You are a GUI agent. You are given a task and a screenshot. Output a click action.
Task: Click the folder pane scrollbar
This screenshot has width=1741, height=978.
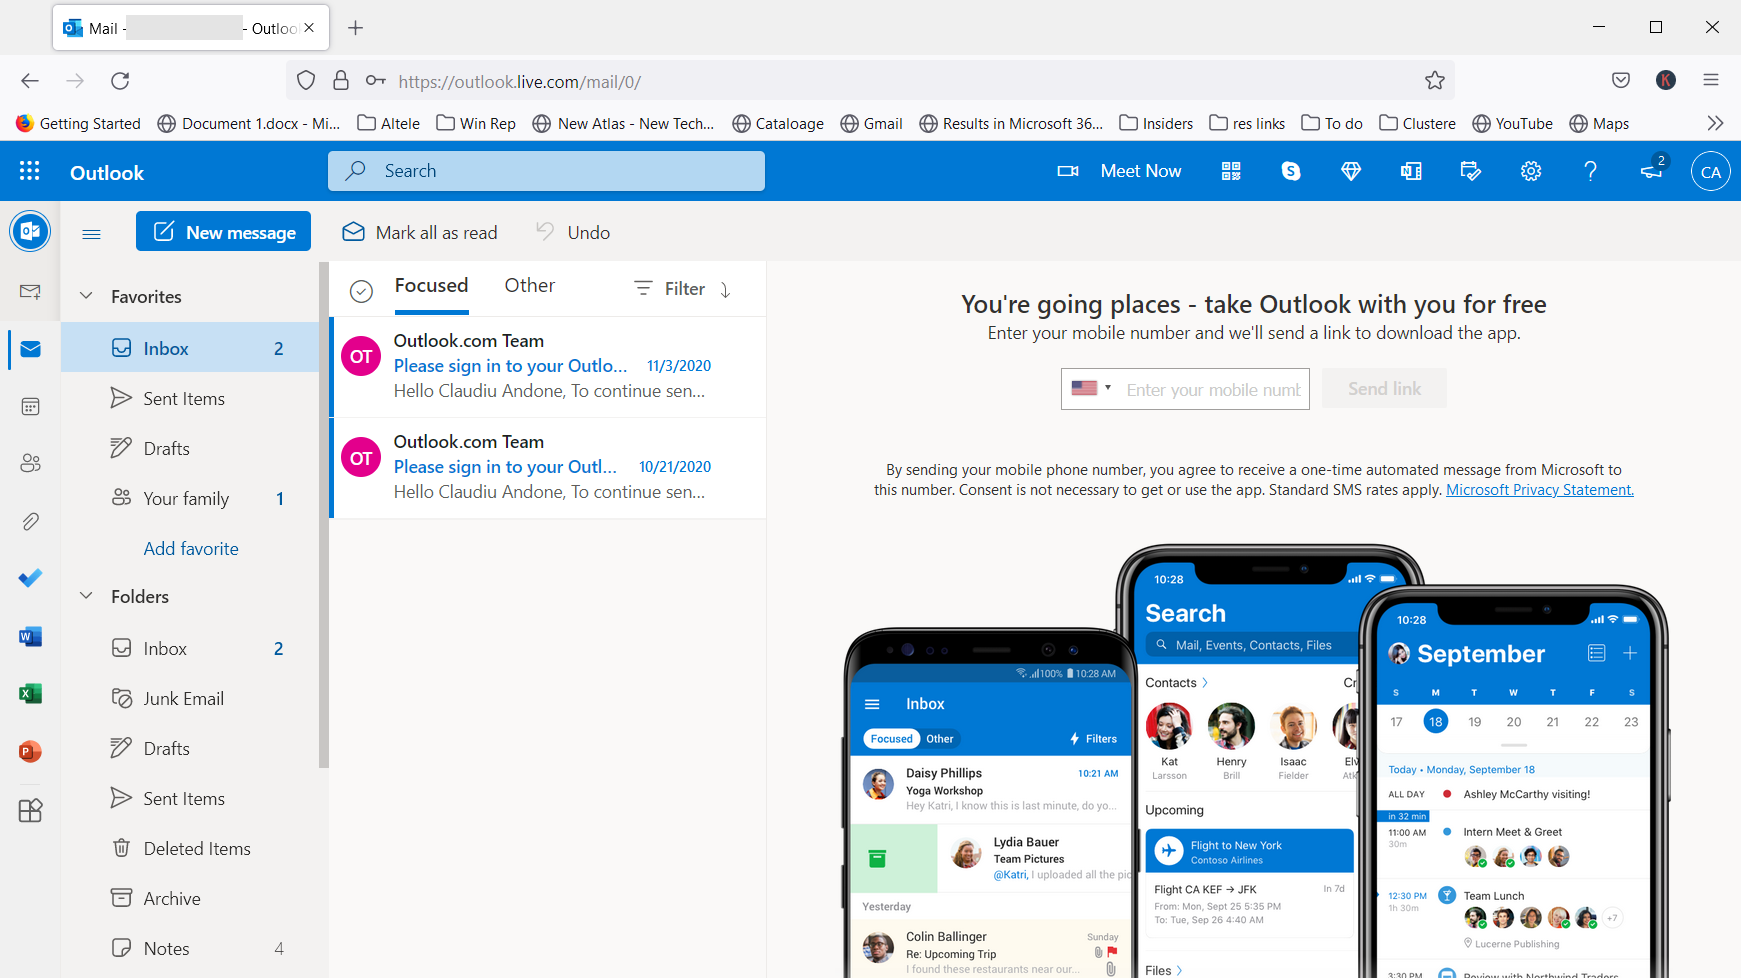tap(323, 515)
